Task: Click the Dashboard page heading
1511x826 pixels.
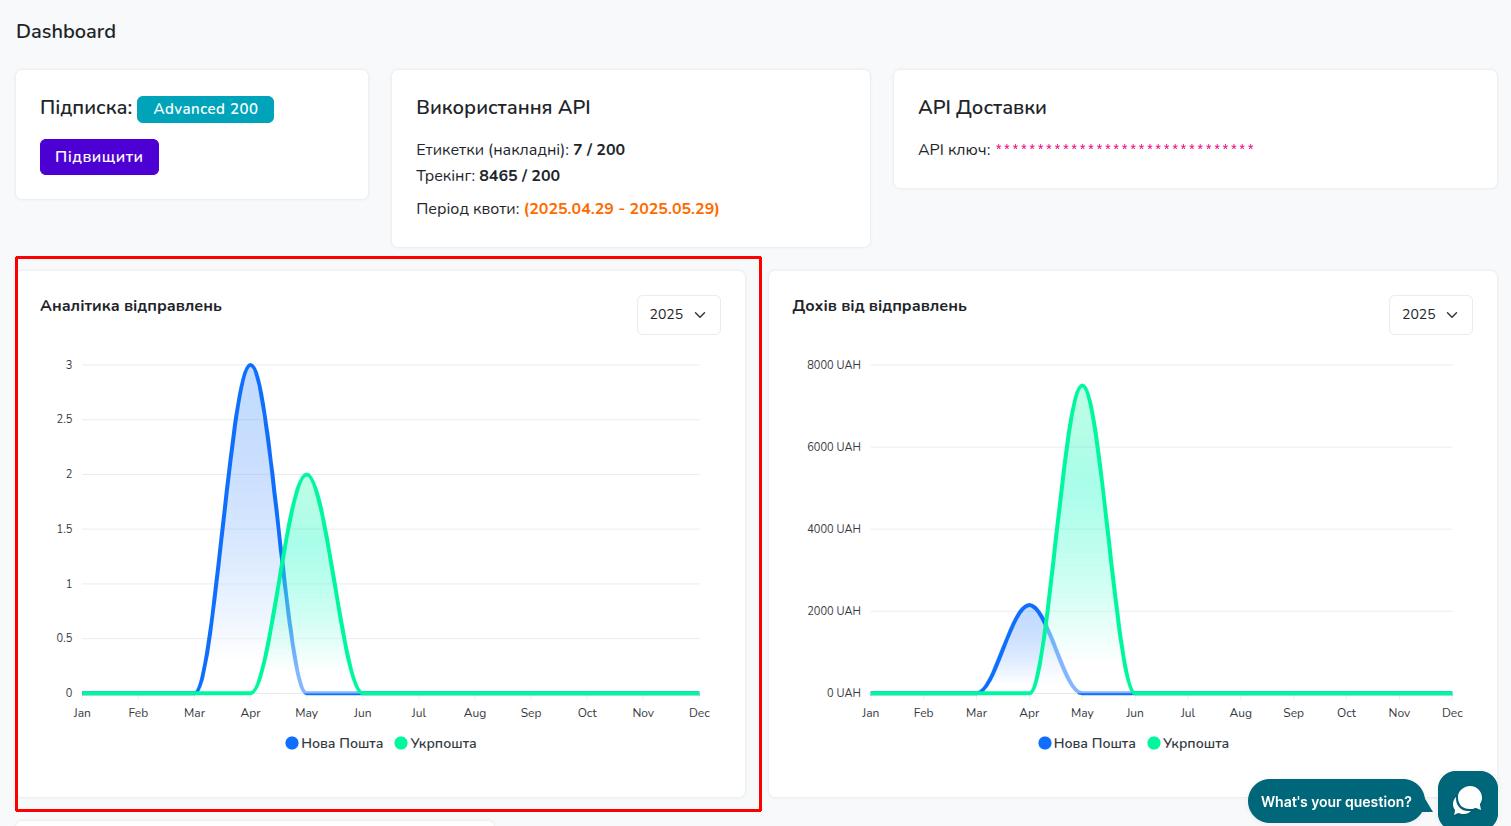Action: click(x=66, y=31)
